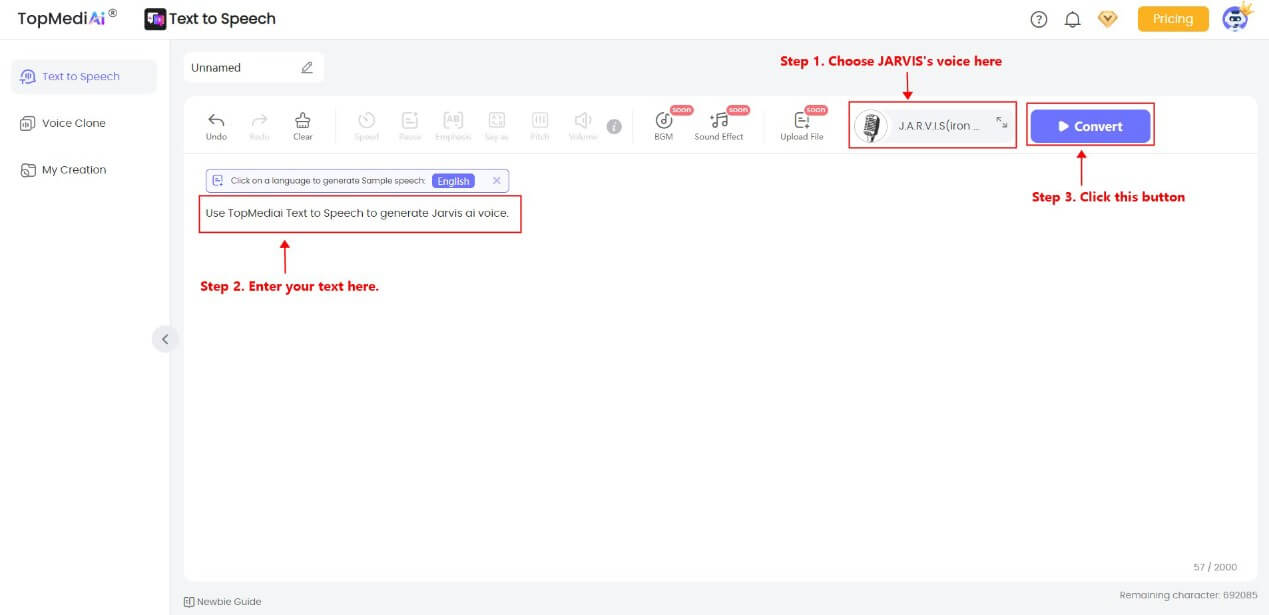The width and height of the screenshot is (1269, 615).
Task: Open the BGM option
Action: pos(664,126)
